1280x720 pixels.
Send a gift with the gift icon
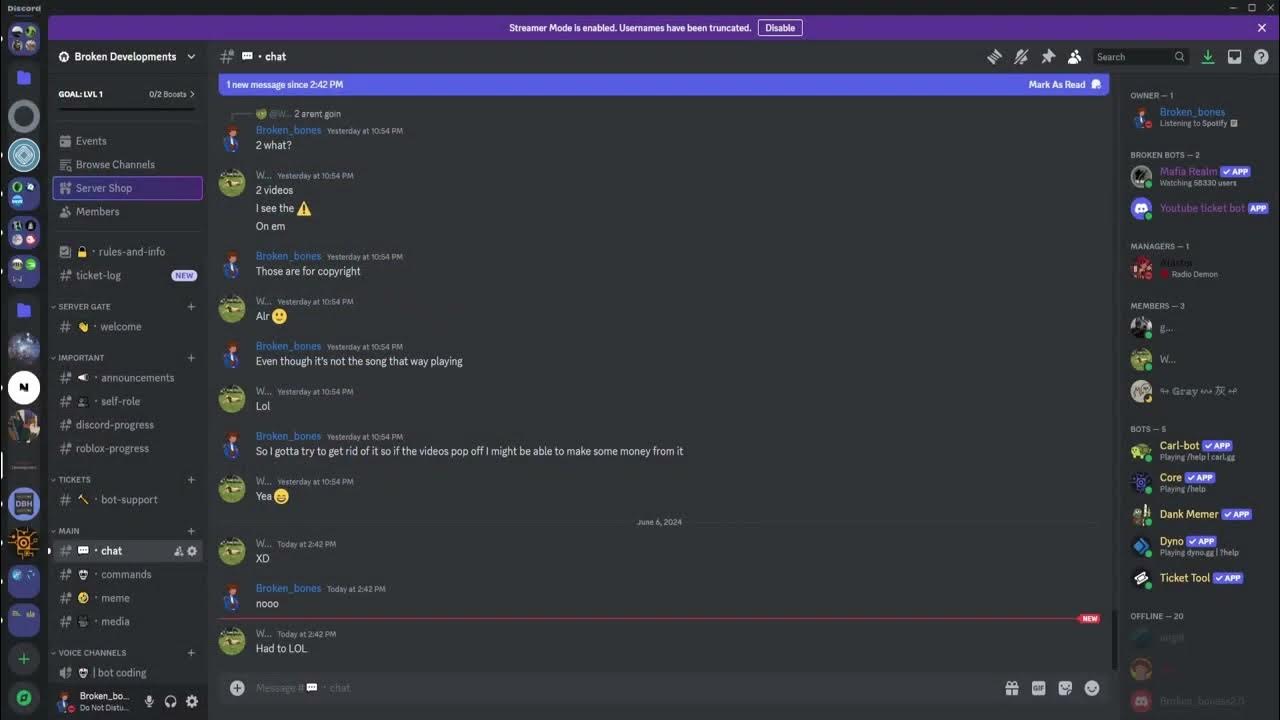(x=1012, y=688)
